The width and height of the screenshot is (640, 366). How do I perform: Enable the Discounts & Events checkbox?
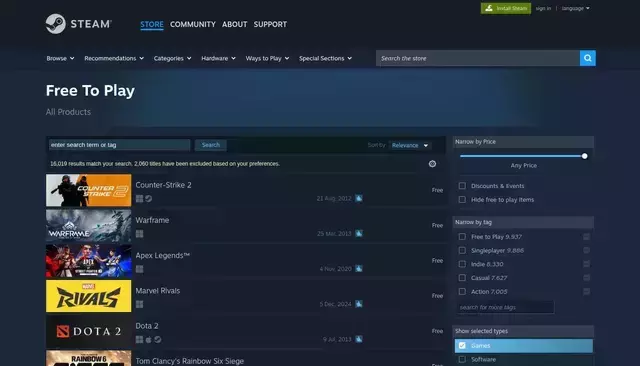[x=462, y=186]
